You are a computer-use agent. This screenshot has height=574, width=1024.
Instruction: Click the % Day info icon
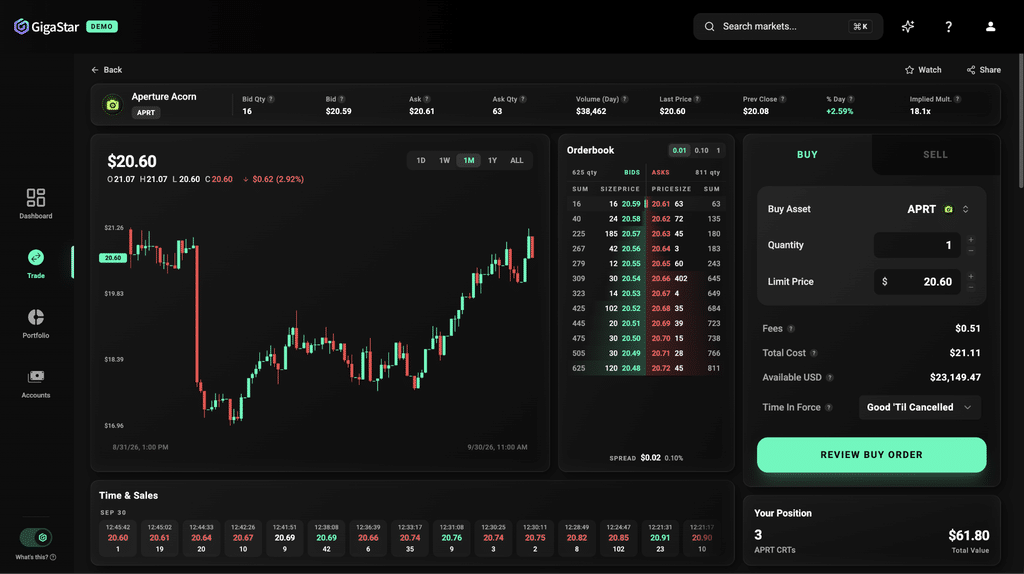coord(851,99)
